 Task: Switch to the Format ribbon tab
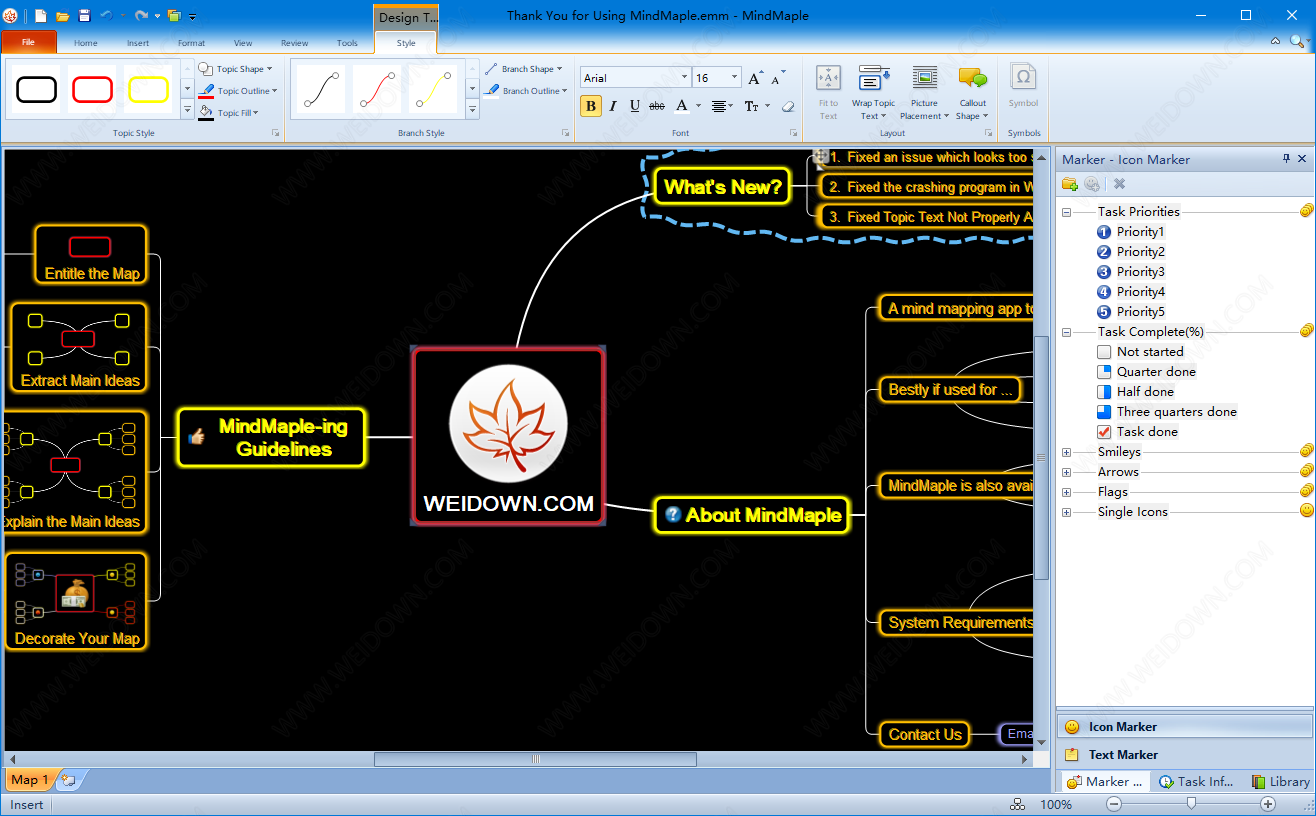[191, 43]
